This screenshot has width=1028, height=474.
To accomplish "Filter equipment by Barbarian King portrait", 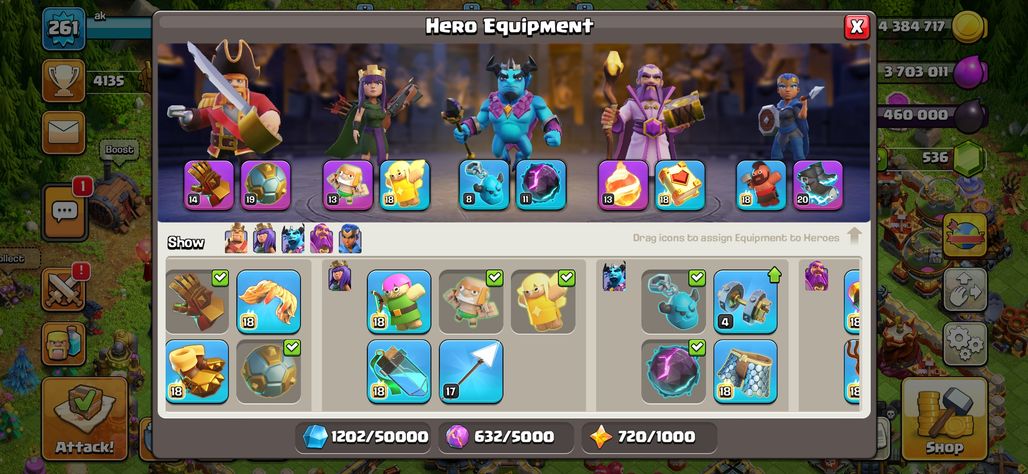I will (236, 239).
